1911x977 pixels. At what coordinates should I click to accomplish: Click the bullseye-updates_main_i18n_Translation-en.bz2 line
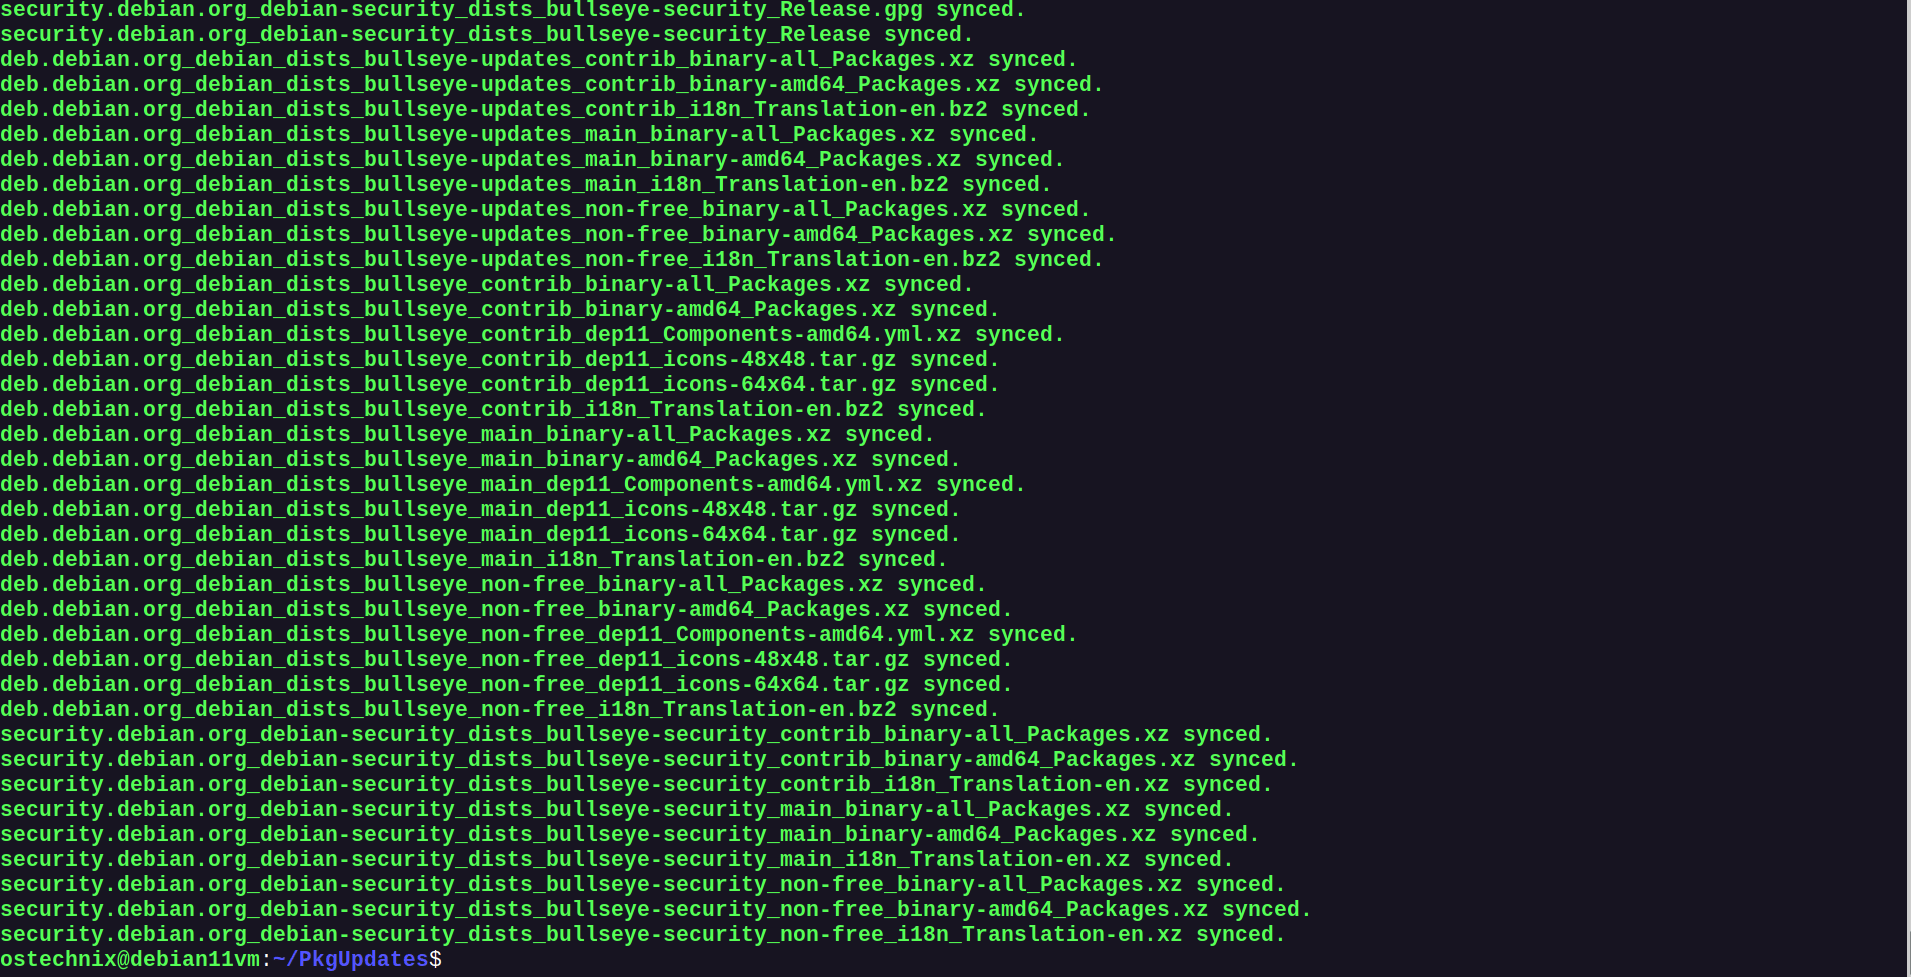tap(526, 185)
